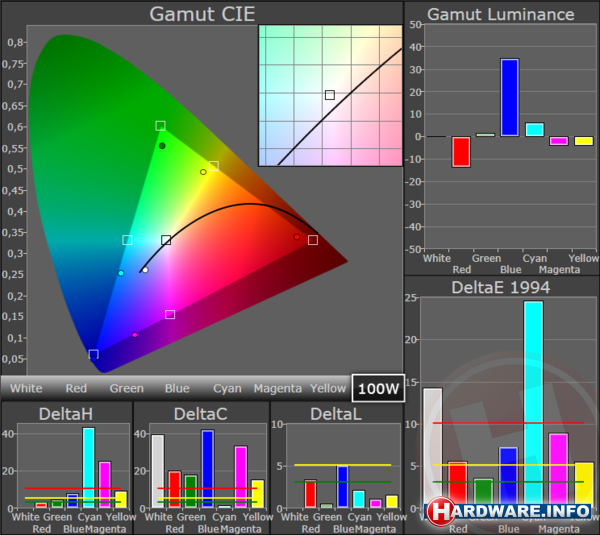Click the red bar in DeltaC chart
This screenshot has height=535, width=600.
[x=174, y=489]
